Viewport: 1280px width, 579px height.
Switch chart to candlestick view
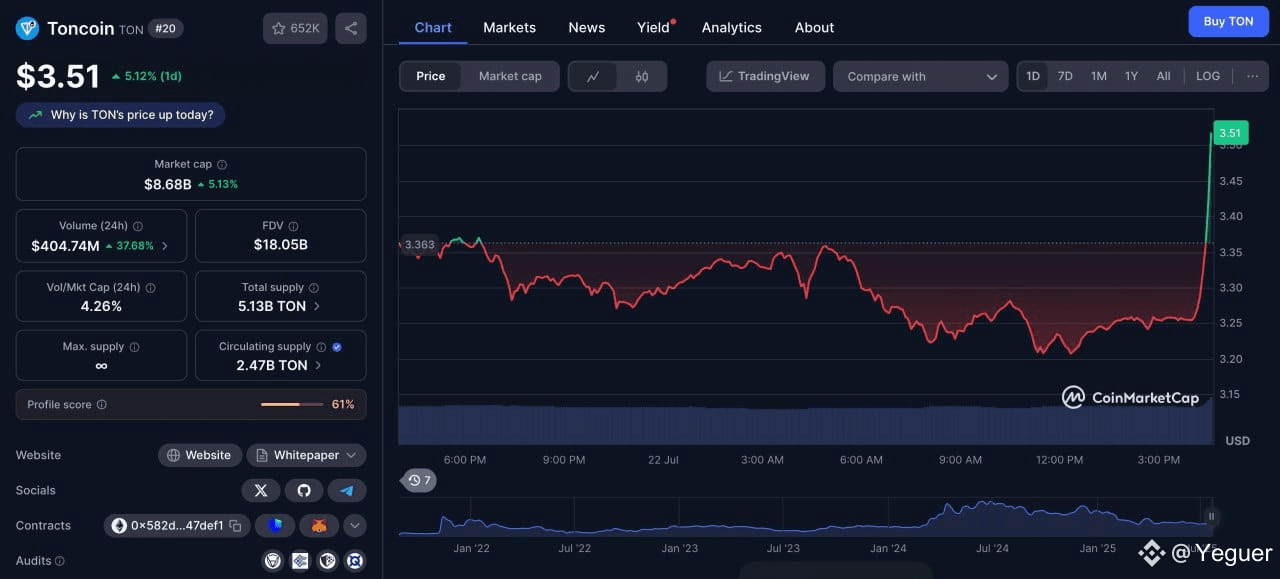click(642, 76)
